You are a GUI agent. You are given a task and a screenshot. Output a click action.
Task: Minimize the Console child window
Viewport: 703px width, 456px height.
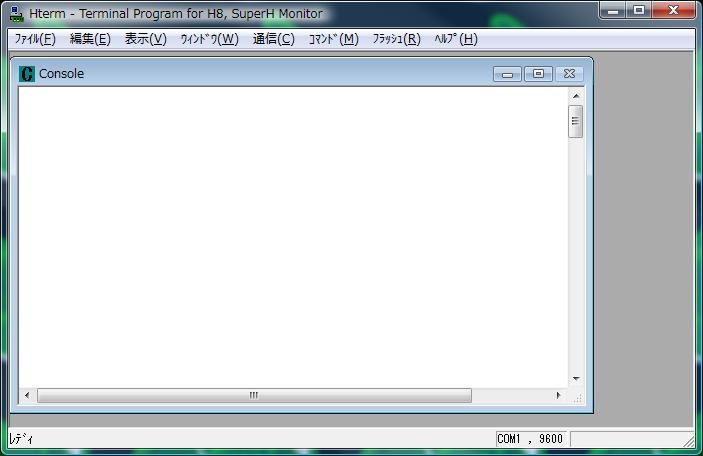508,74
